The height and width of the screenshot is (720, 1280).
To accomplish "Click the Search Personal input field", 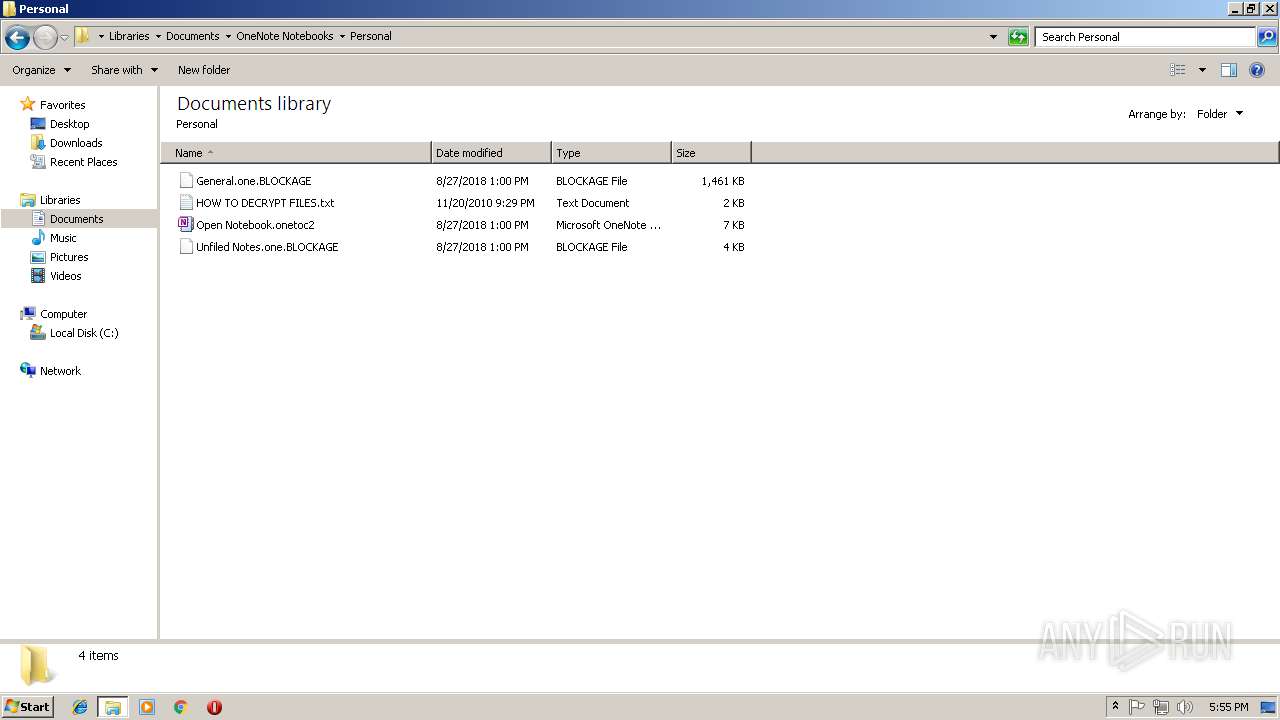I will (1145, 37).
